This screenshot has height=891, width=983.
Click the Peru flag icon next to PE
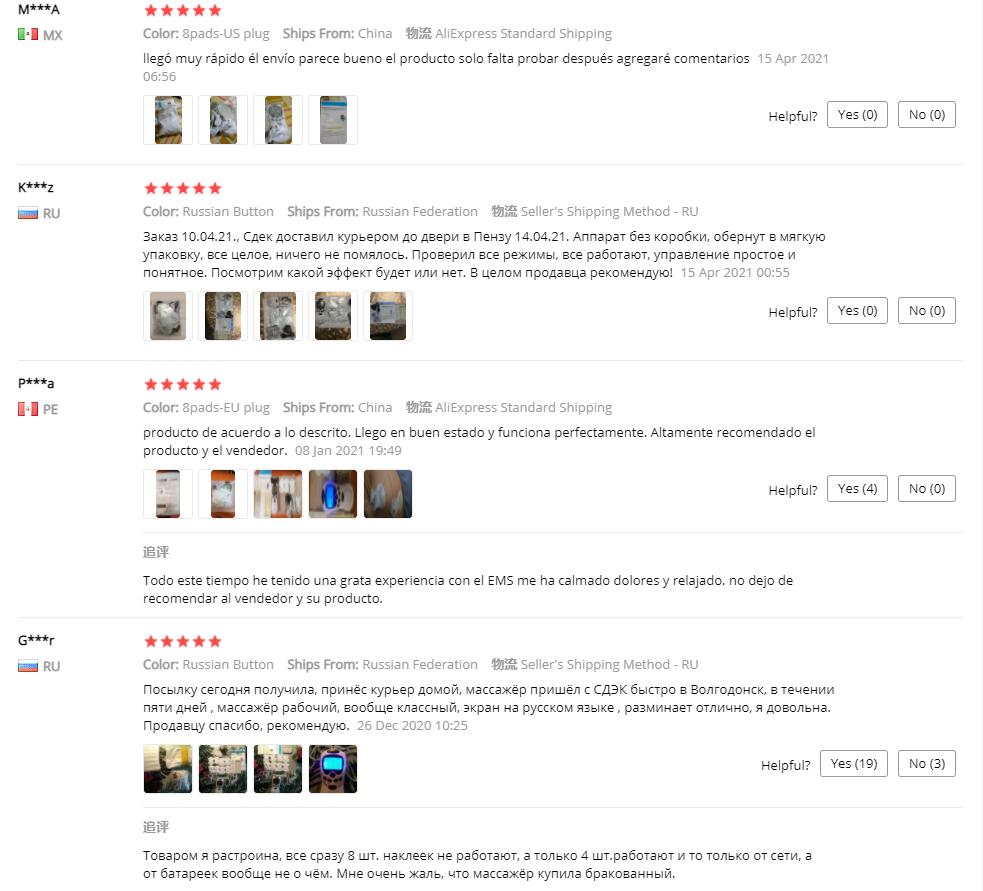pos(28,409)
